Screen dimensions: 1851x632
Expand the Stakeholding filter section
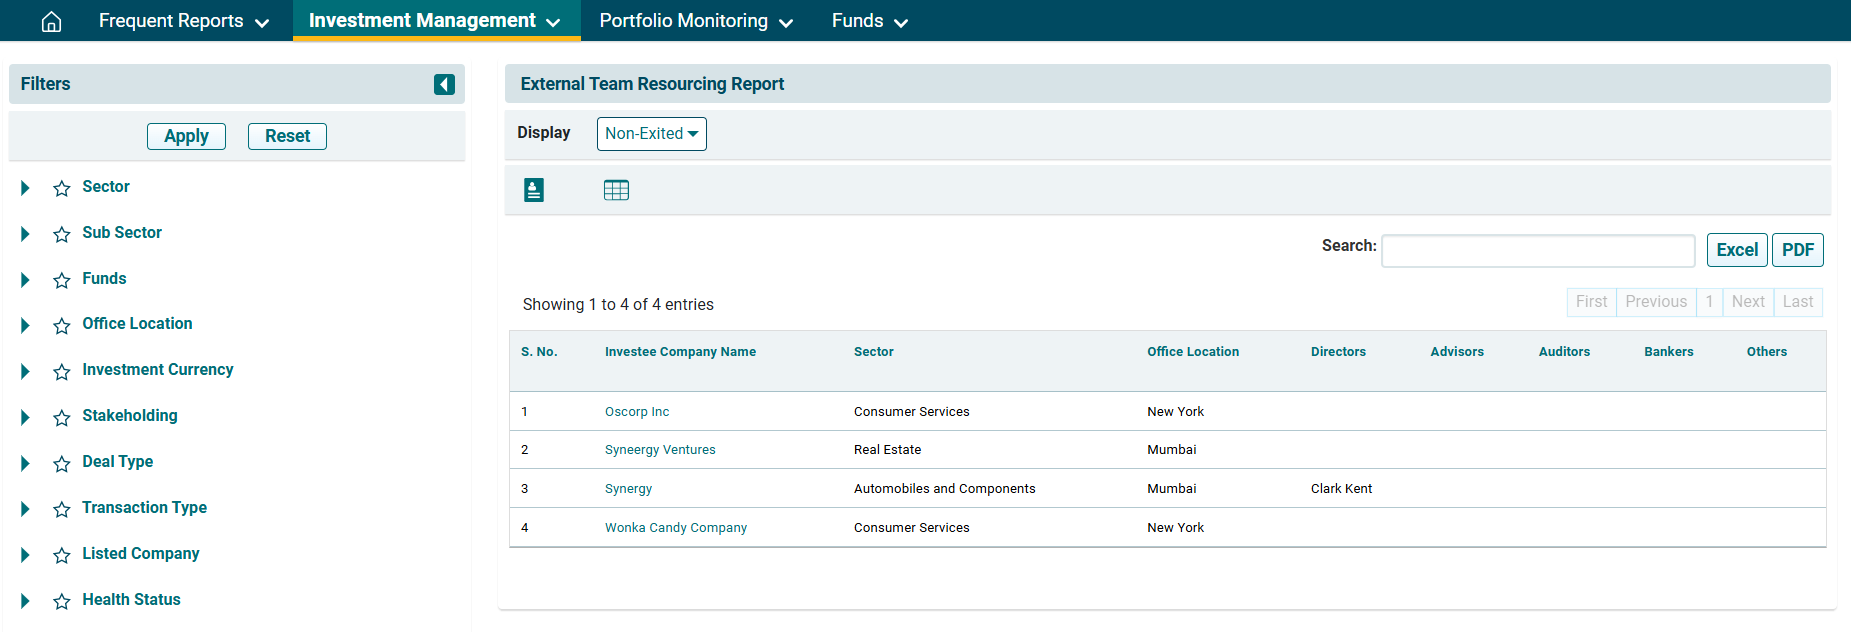tap(25, 417)
